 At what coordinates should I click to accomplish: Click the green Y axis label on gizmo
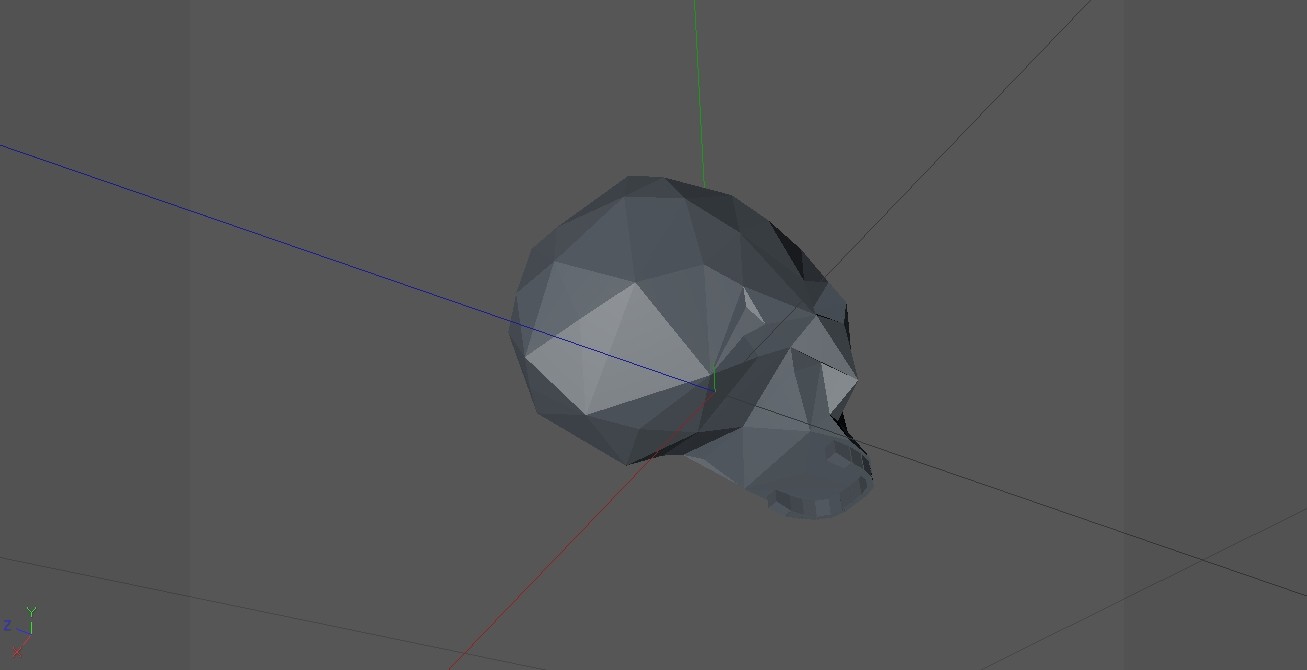31,611
